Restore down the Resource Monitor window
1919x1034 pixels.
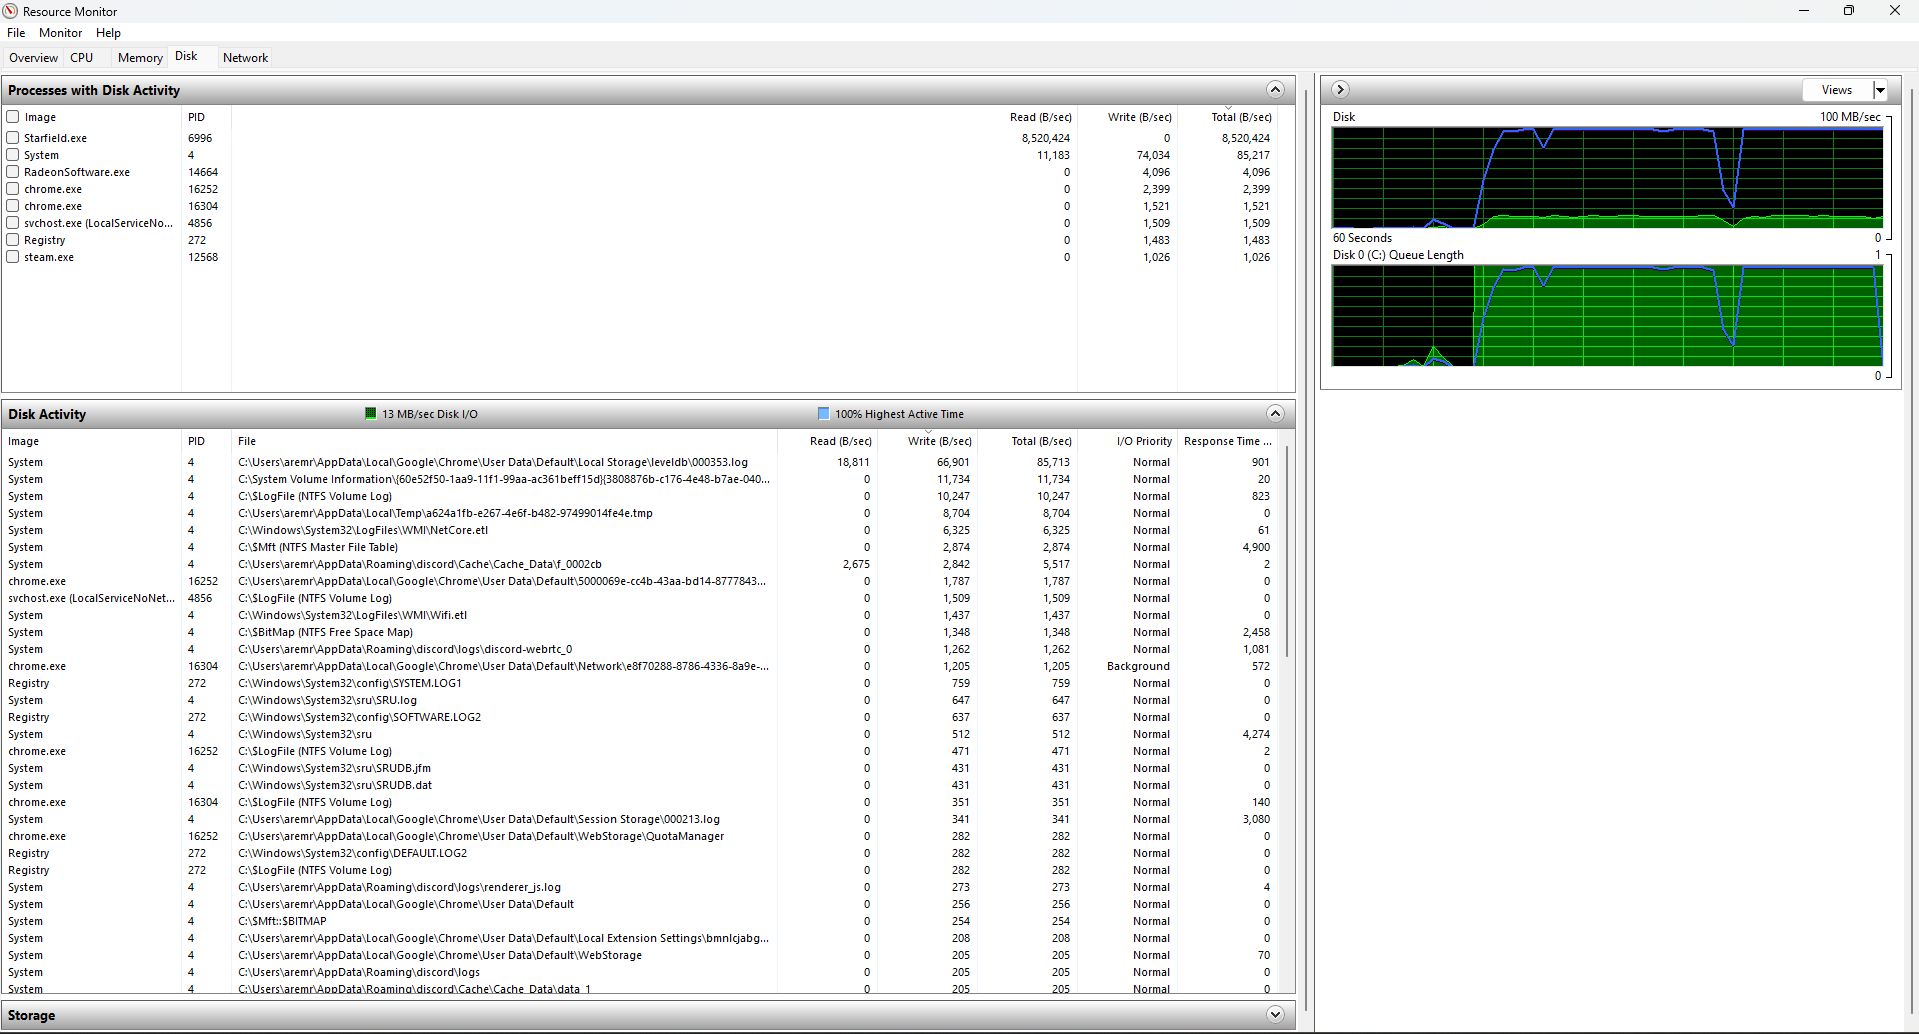(x=1848, y=11)
